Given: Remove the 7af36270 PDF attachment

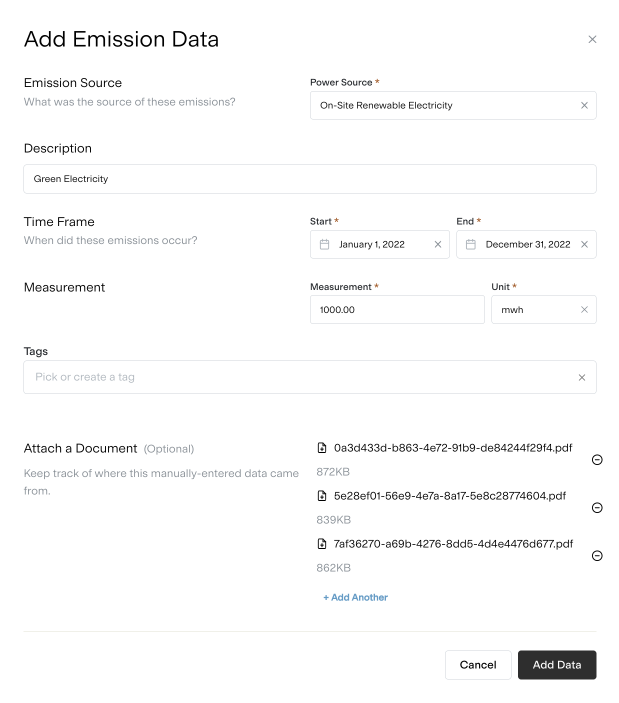Looking at the screenshot, I should click(597, 556).
